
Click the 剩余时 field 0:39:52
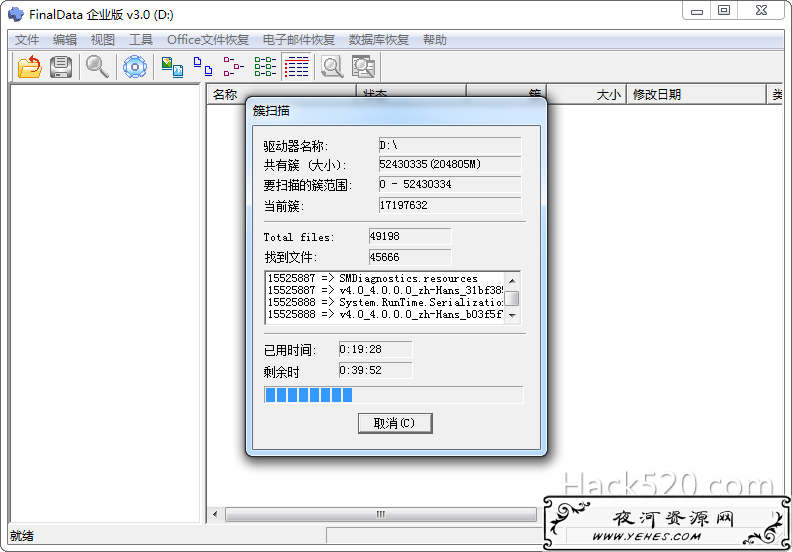coord(375,370)
